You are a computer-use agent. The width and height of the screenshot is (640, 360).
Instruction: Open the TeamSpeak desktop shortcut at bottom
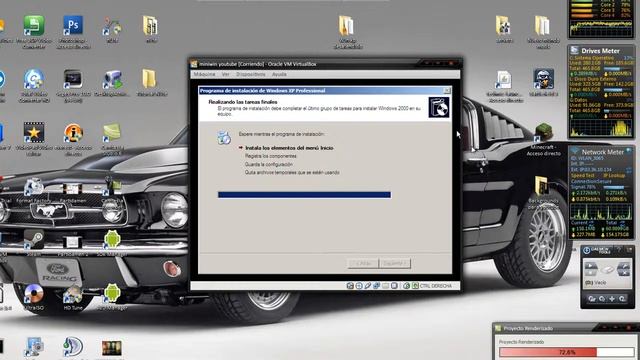click(x=73, y=348)
